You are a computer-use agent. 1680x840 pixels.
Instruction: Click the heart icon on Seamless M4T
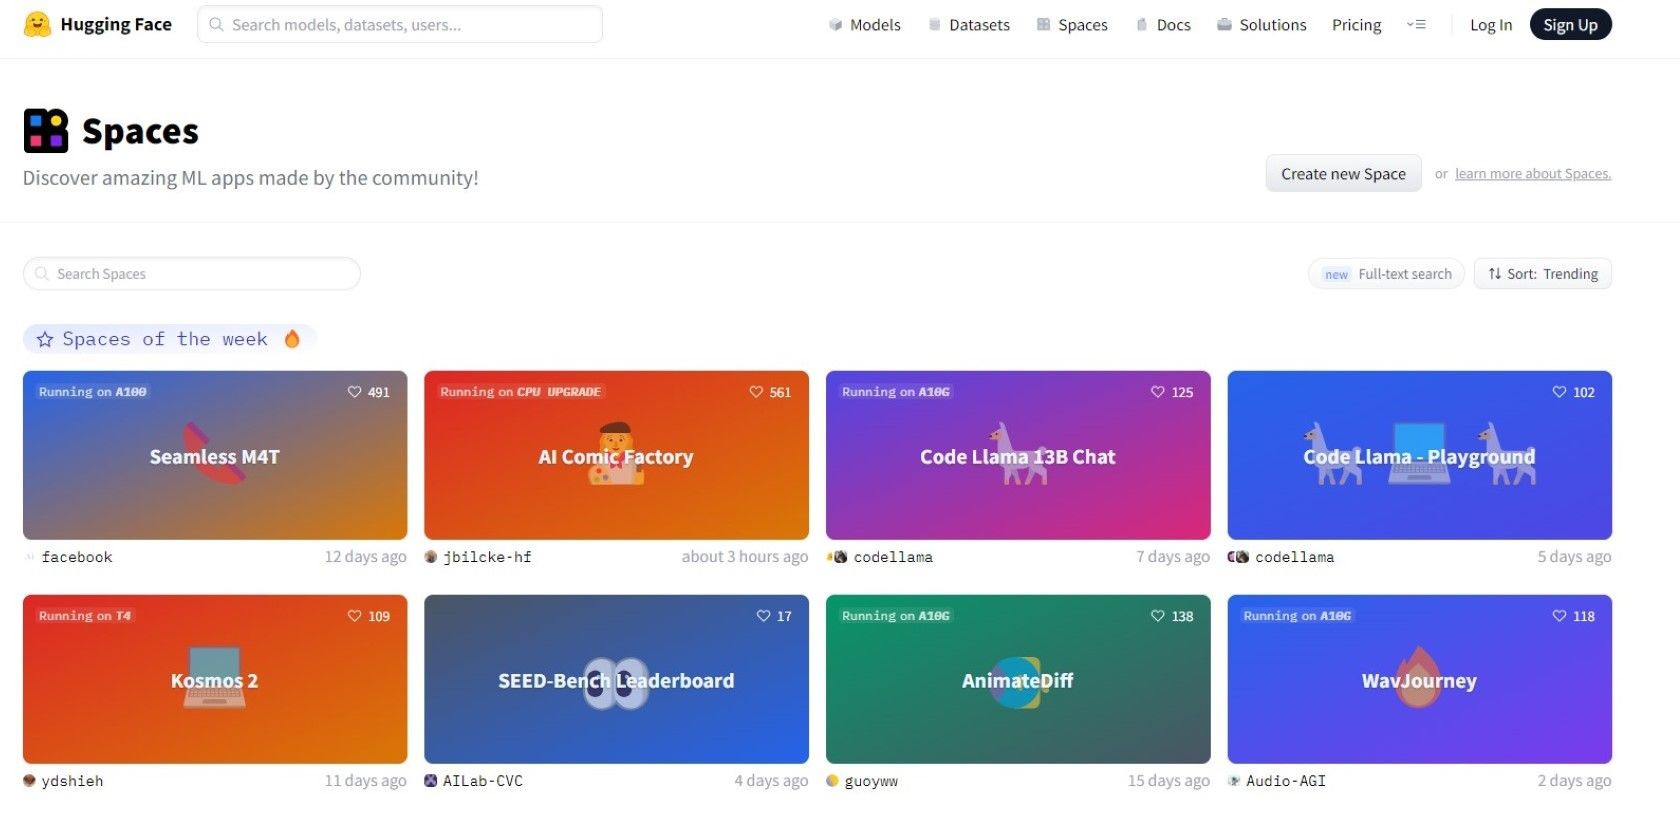click(x=354, y=392)
